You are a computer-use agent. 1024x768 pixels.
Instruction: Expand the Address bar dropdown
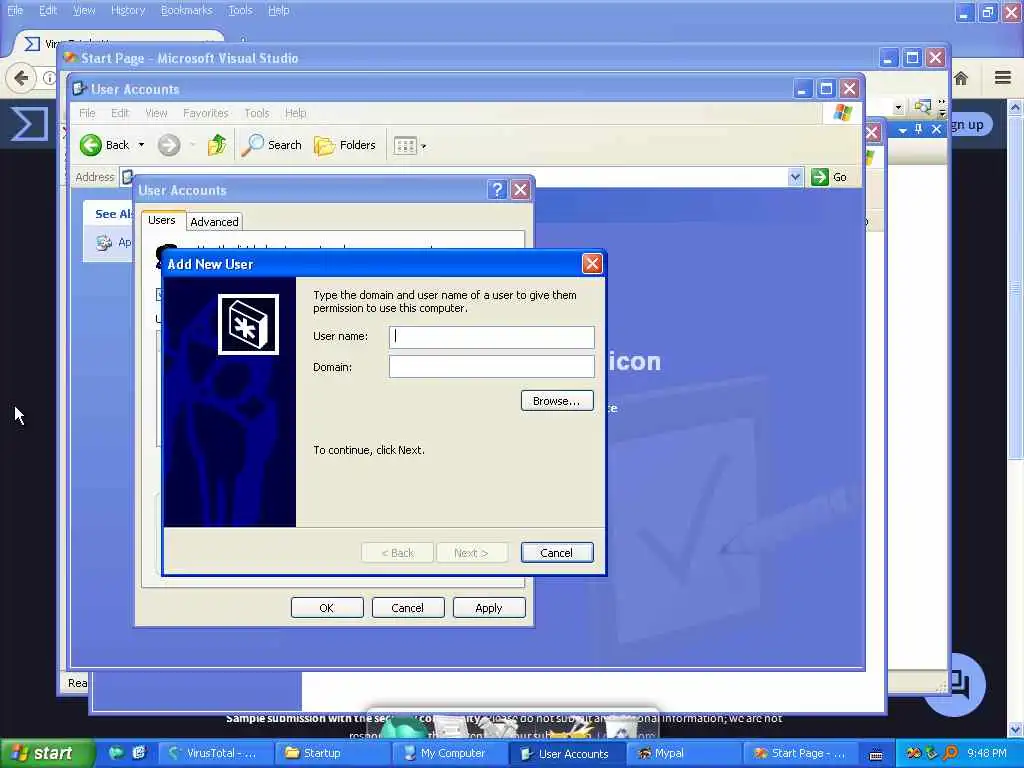(795, 177)
